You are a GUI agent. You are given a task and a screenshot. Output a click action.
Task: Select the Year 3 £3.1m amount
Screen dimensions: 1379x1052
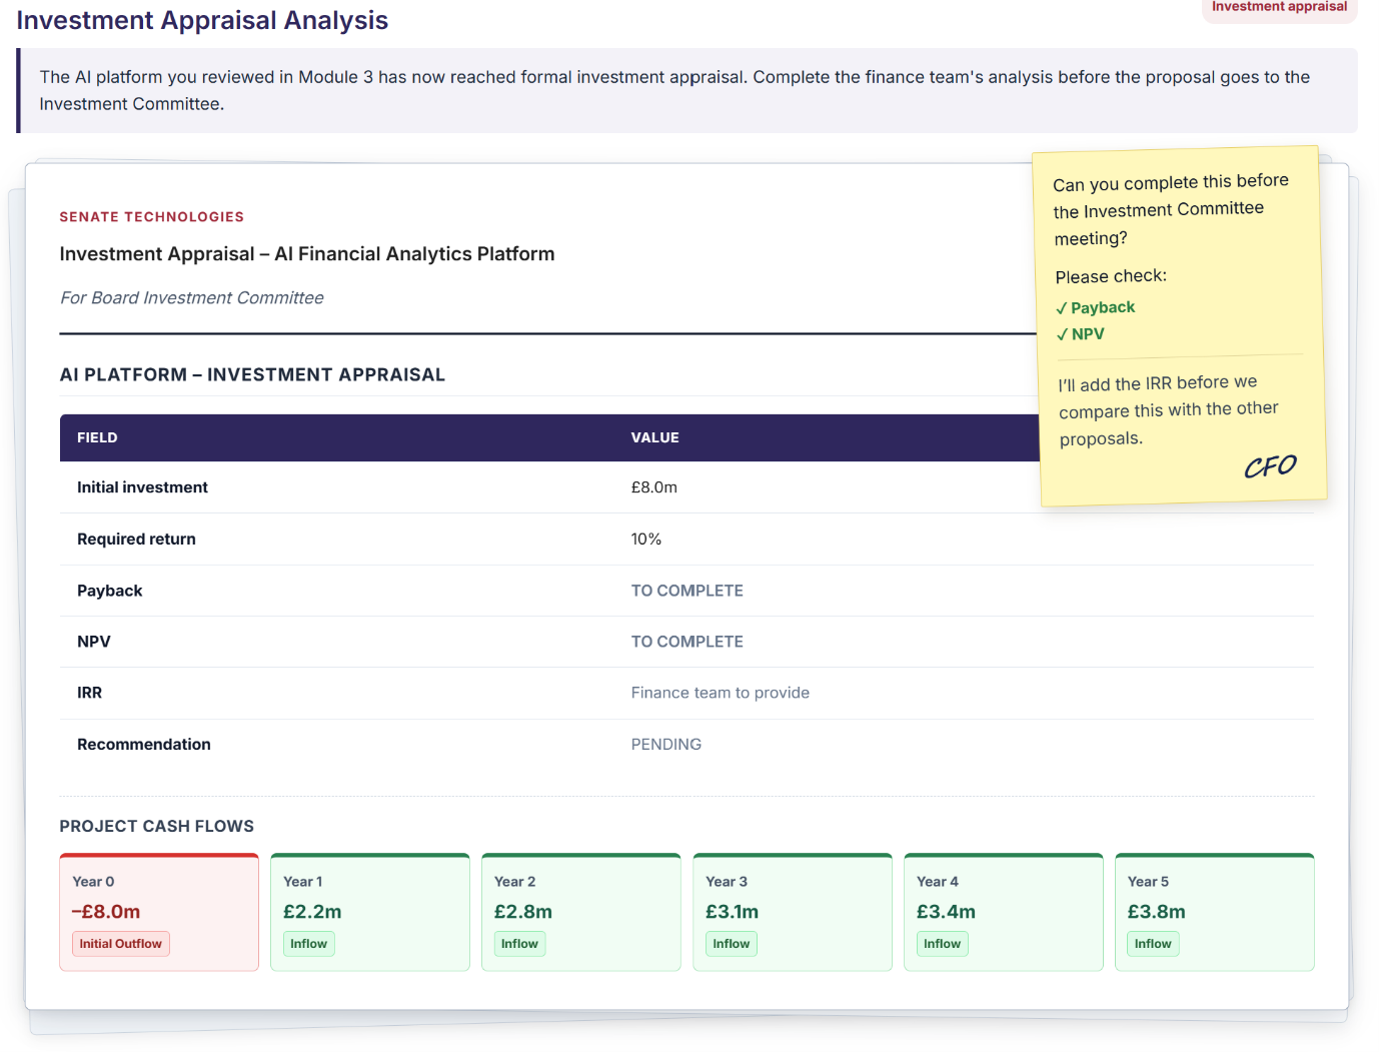click(732, 912)
